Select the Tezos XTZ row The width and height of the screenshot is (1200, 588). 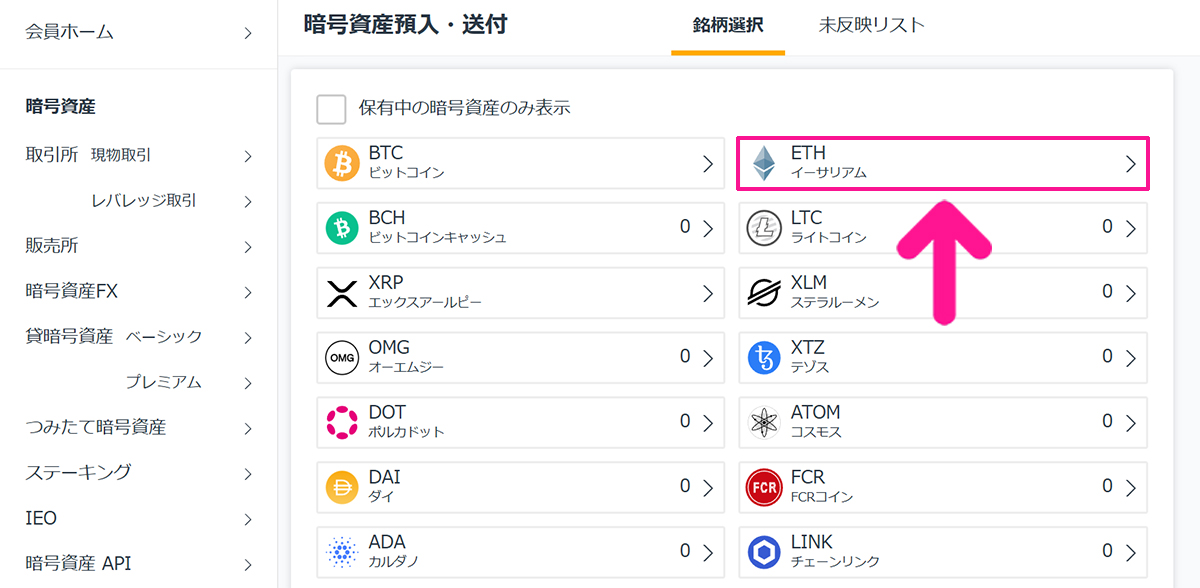pyautogui.click(x=943, y=358)
